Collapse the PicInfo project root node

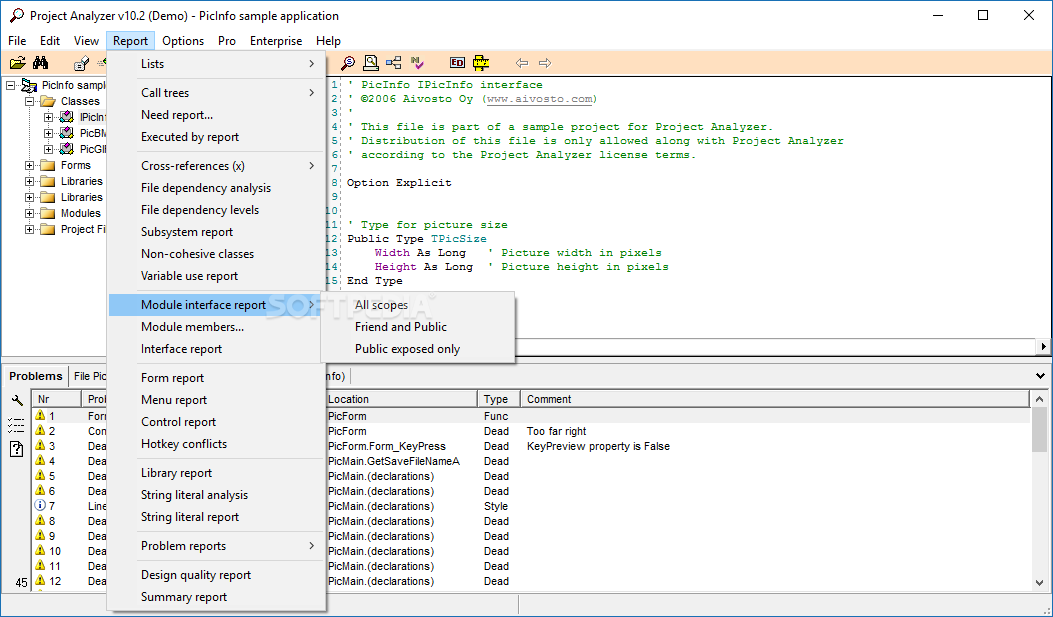tap(10, 85)
